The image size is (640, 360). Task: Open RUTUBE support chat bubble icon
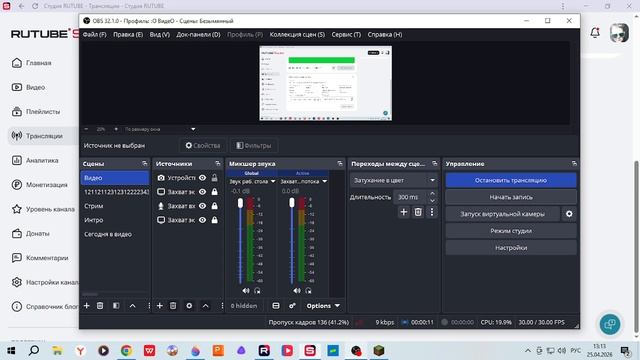coord(610,324)
